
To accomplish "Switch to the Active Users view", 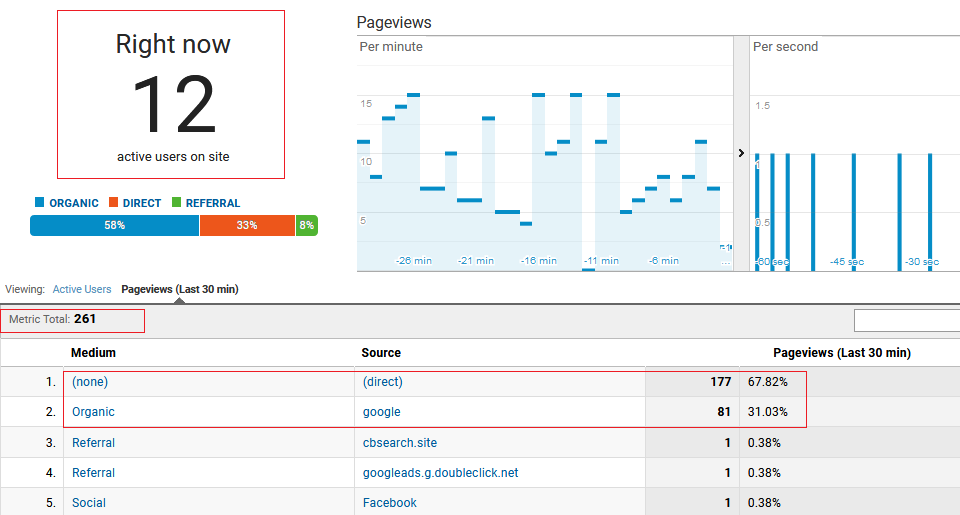I will point(82,289).
